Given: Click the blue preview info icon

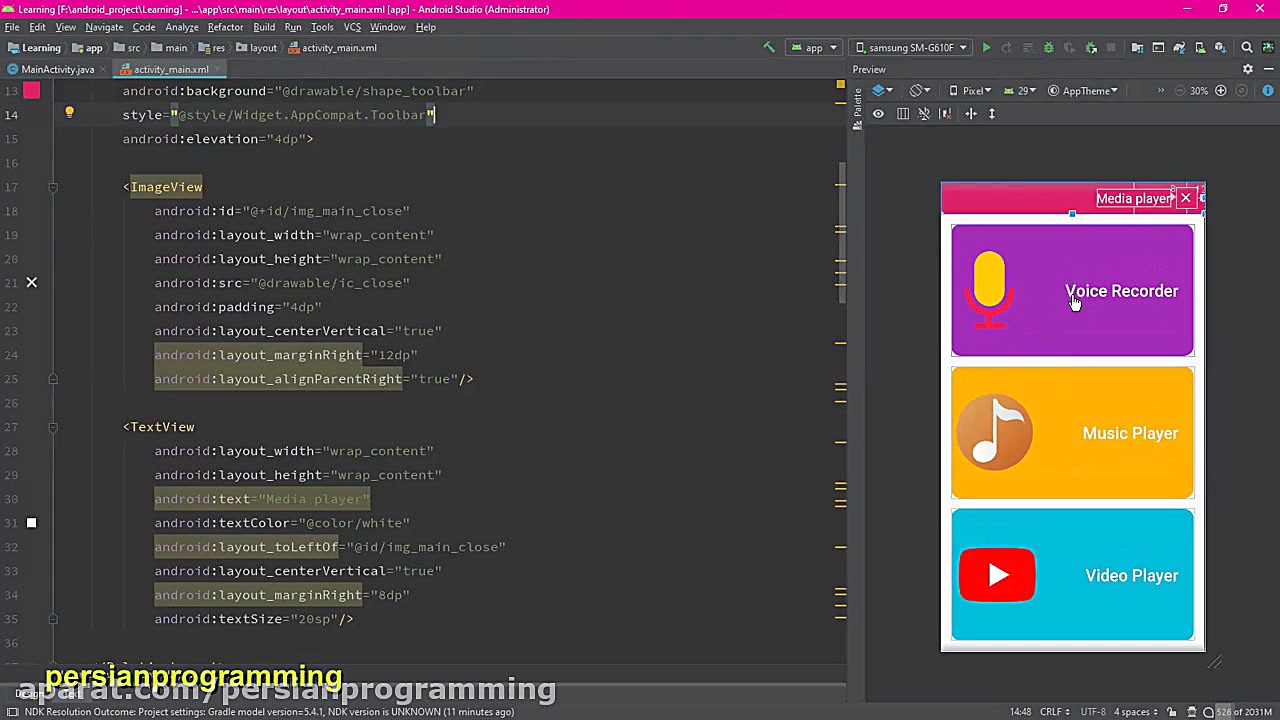Looking at the screenshot, I should pos(1268,91).
